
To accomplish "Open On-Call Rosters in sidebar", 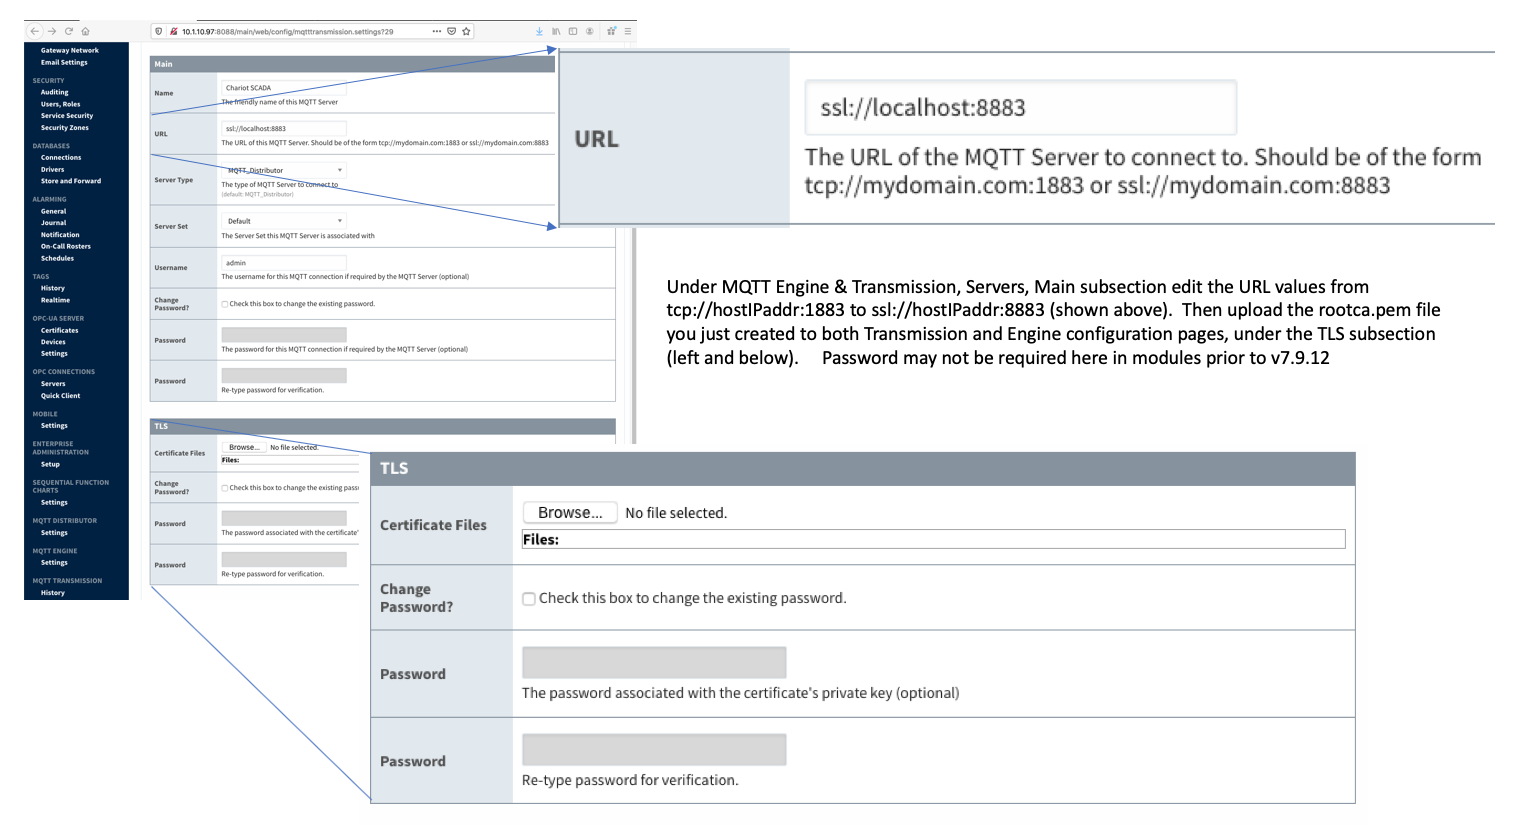I will pyautogui.click(x=66, y=246).
